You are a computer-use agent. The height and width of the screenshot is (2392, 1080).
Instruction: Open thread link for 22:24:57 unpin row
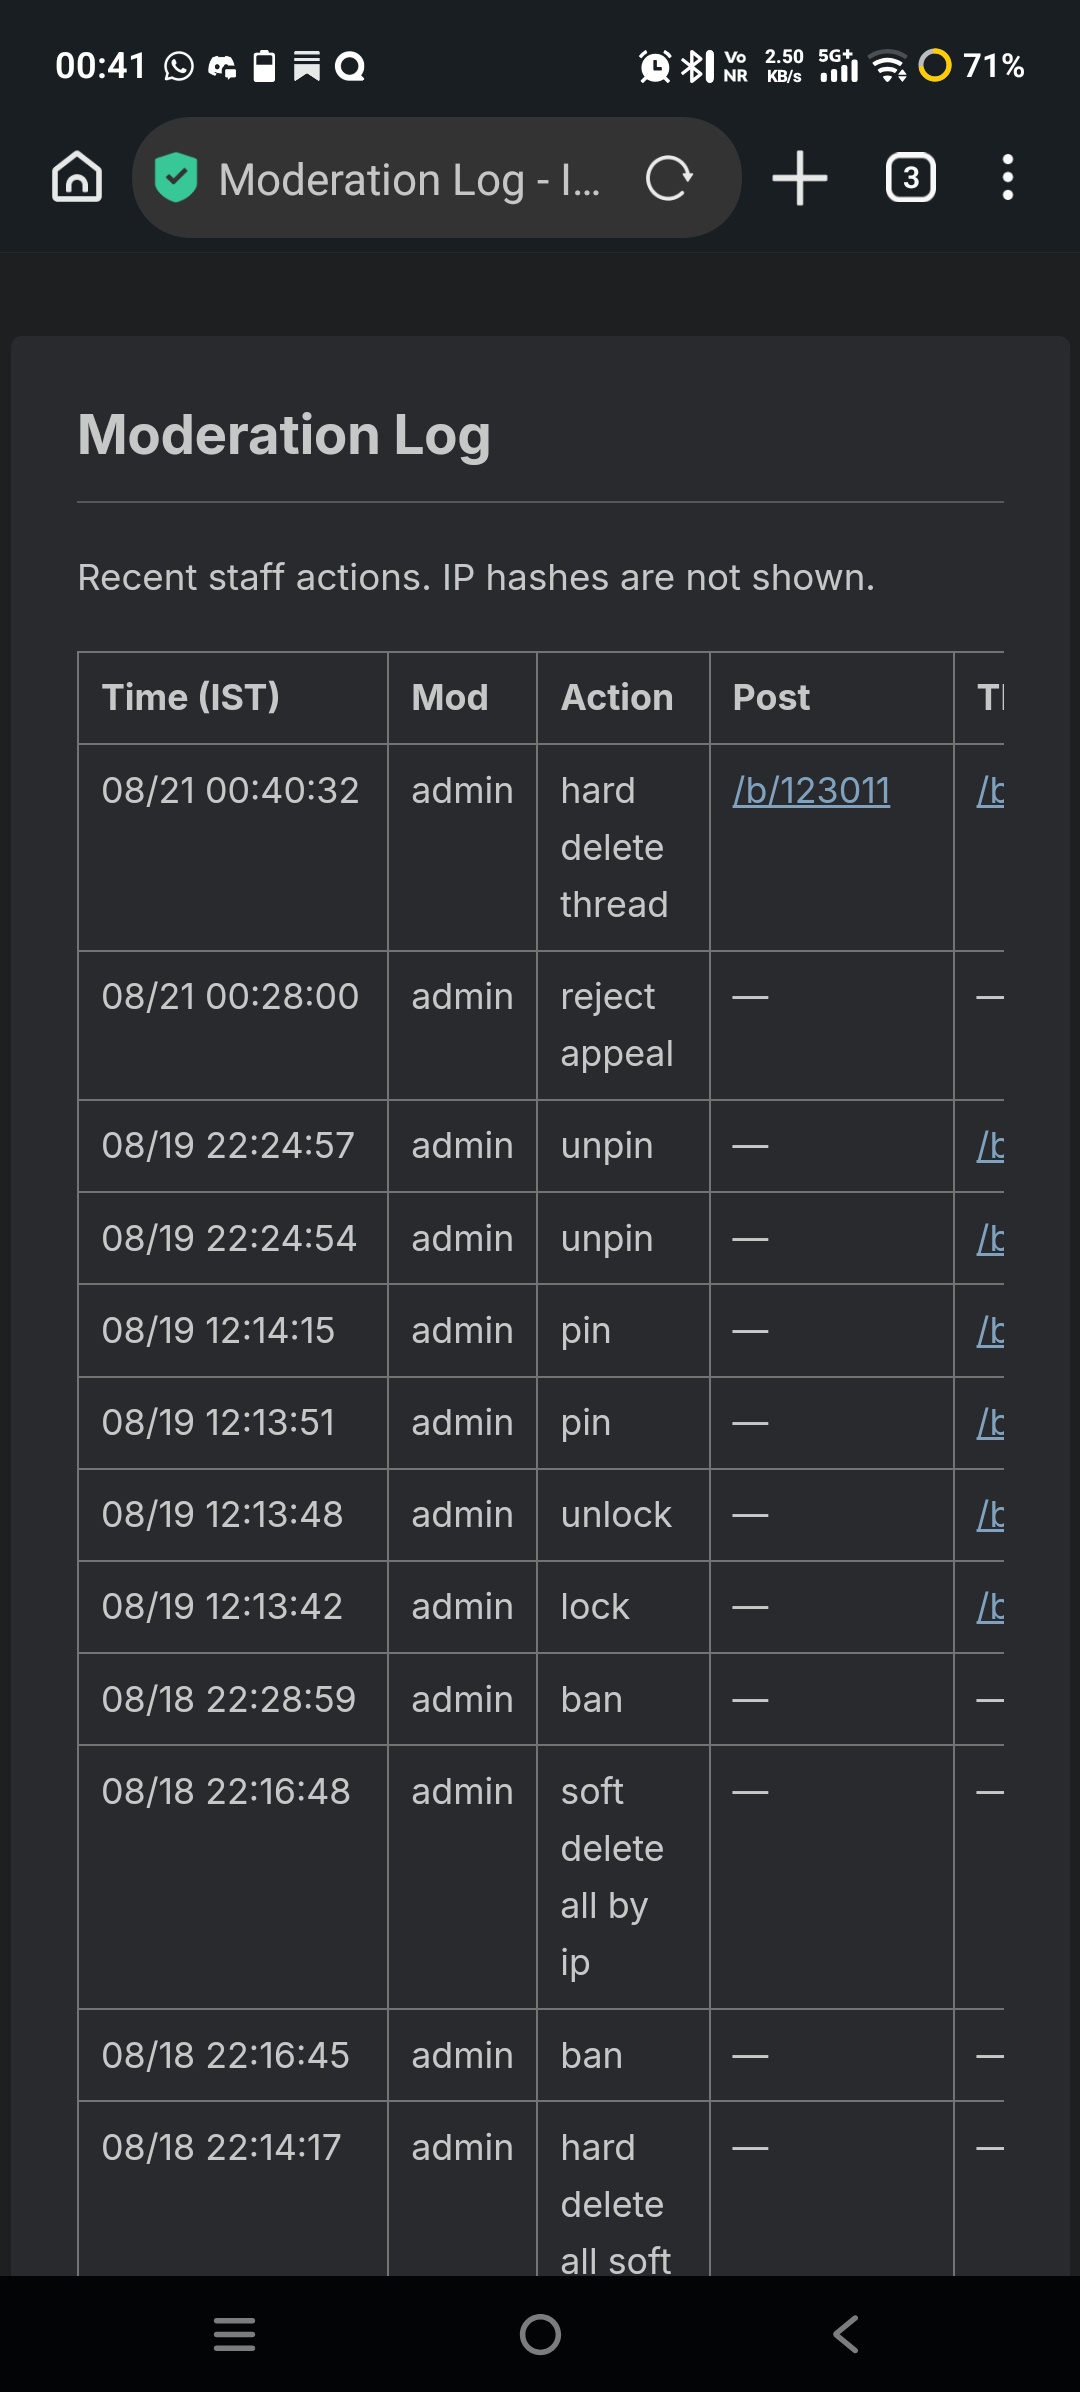click(x=990, y=1146)
